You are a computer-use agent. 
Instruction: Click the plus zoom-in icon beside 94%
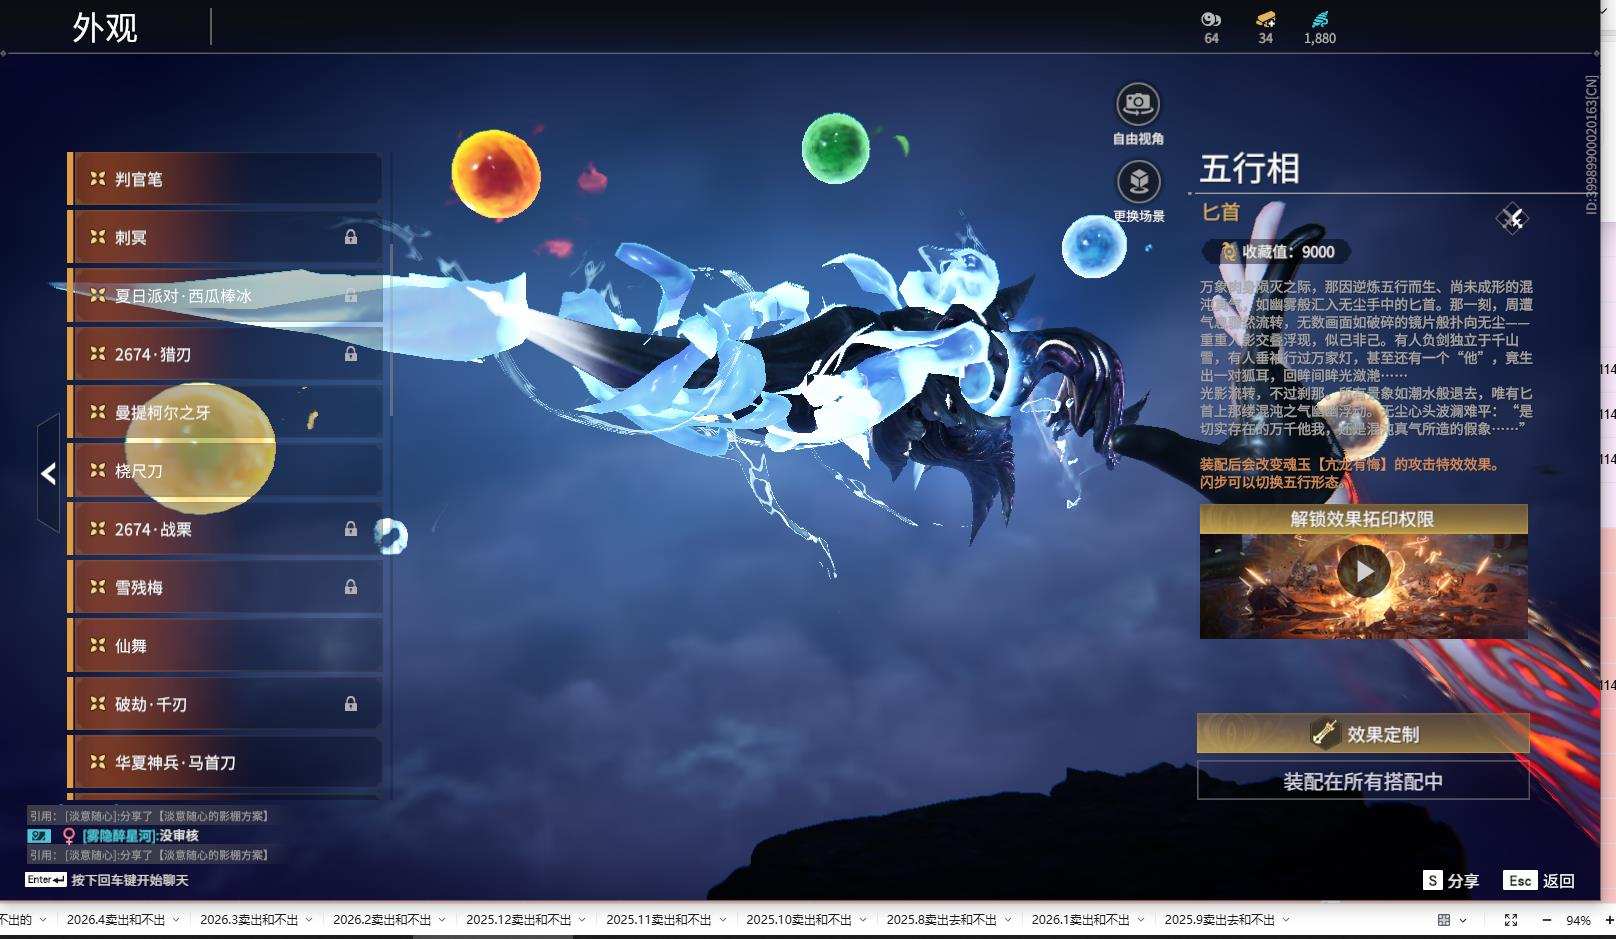click(x=1609, y=920)
